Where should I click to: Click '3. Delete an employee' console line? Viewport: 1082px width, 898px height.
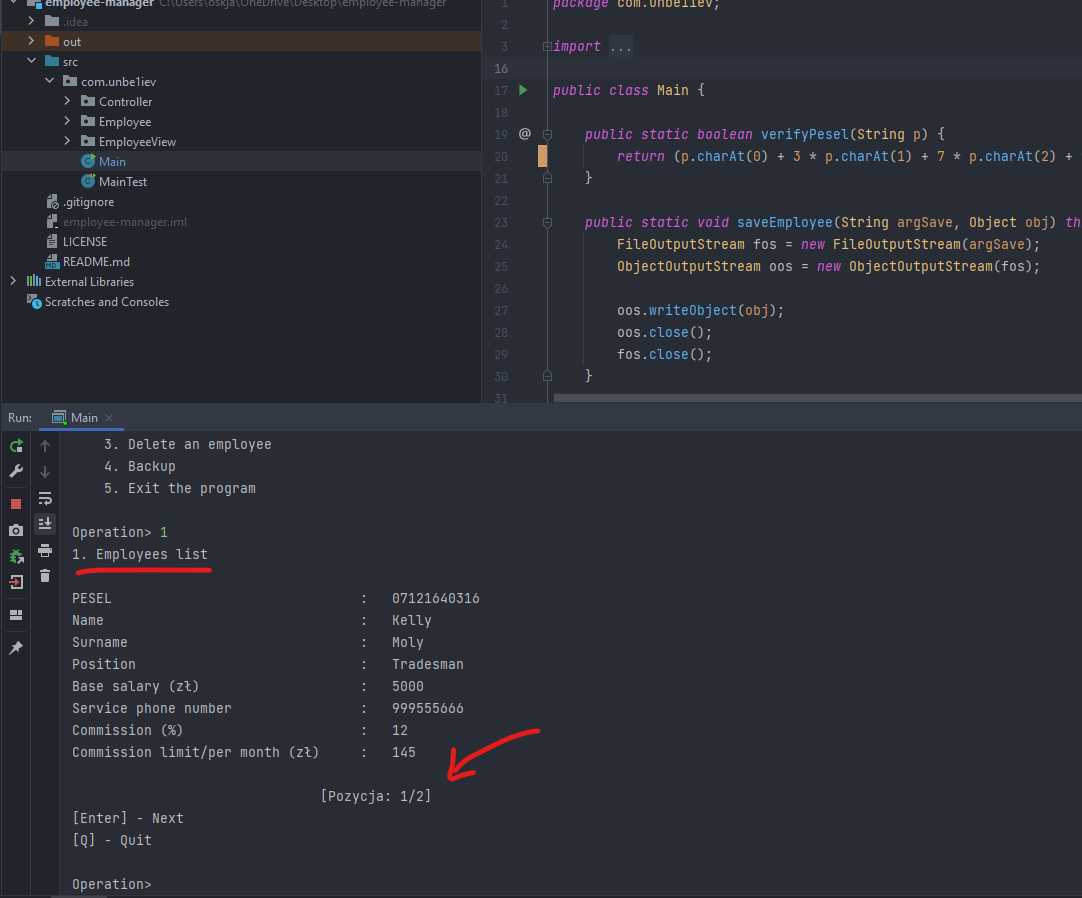point(188,444)
